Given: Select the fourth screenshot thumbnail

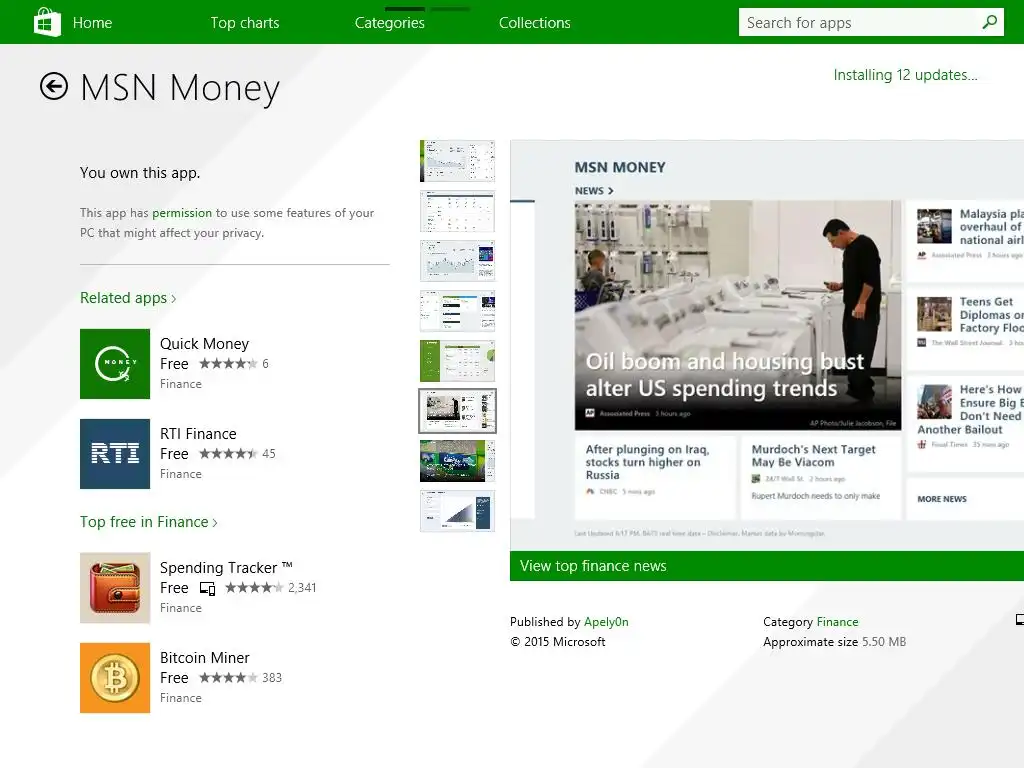Looking at the screenshot, I should (x=457, y=311).
